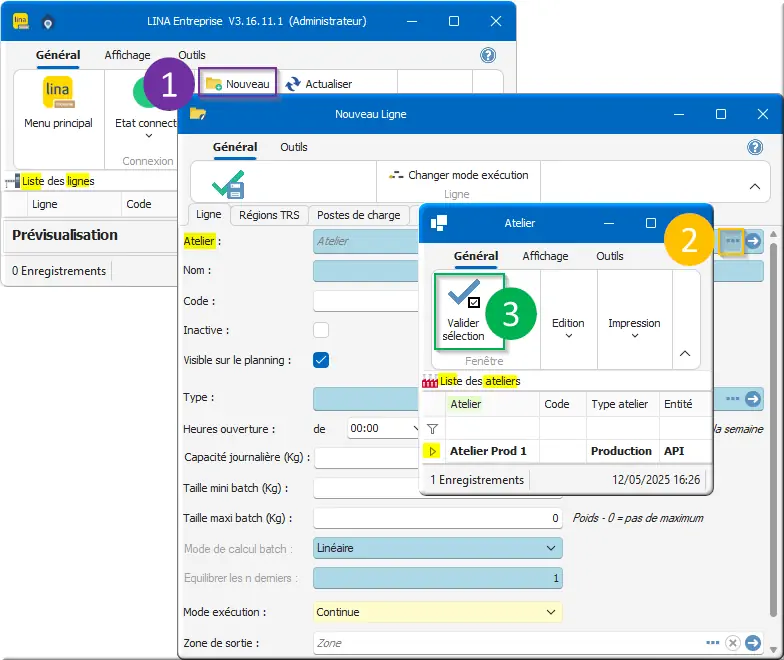
Task: Switch to the Régions TRS tab
Action: [x=270, y=215]
